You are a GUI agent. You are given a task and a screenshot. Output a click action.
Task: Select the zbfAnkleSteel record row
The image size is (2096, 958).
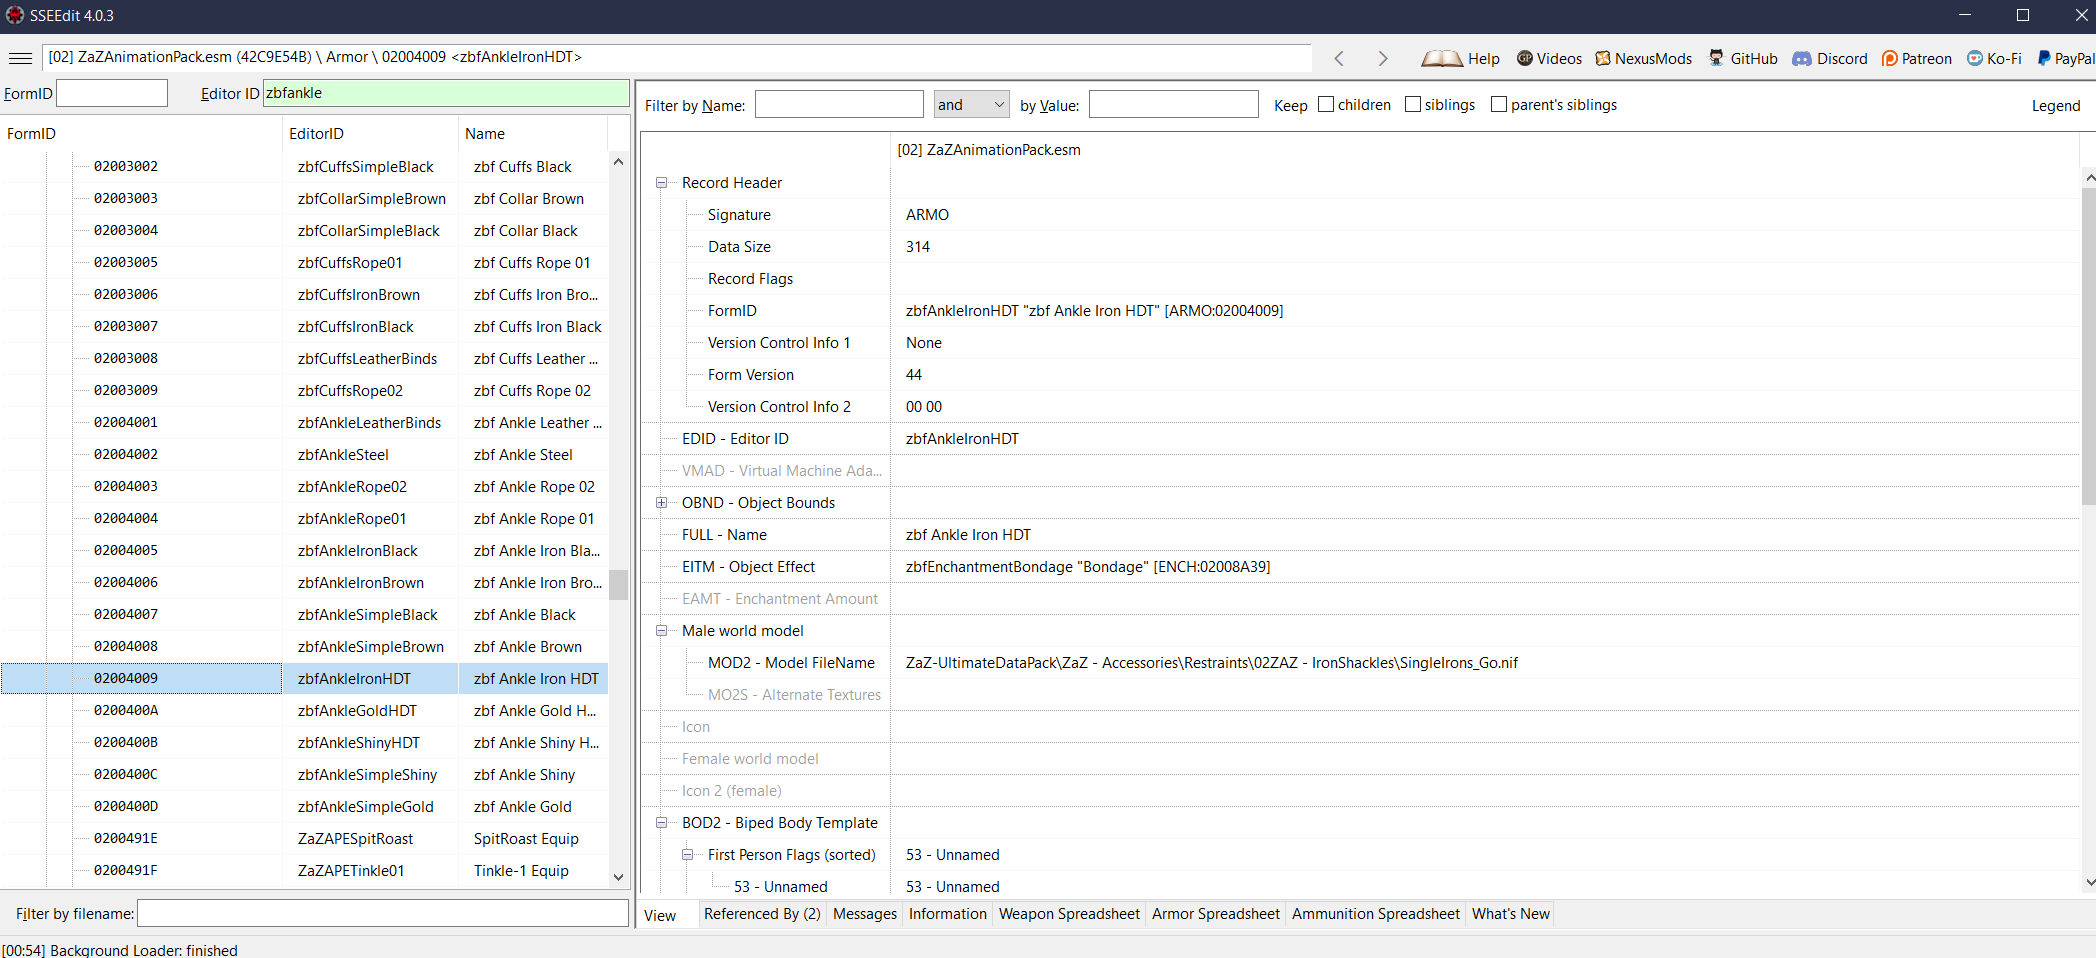tap(304, 455)
